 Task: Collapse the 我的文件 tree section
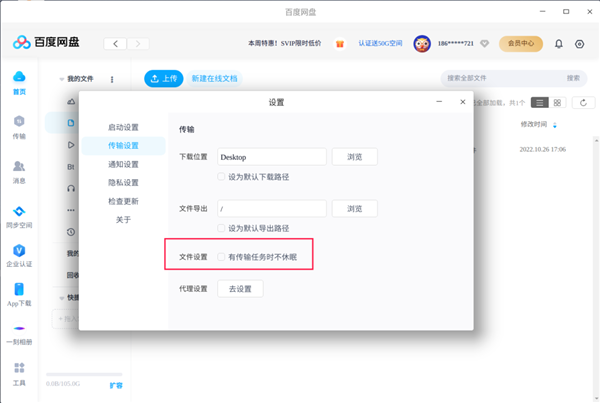62,79
